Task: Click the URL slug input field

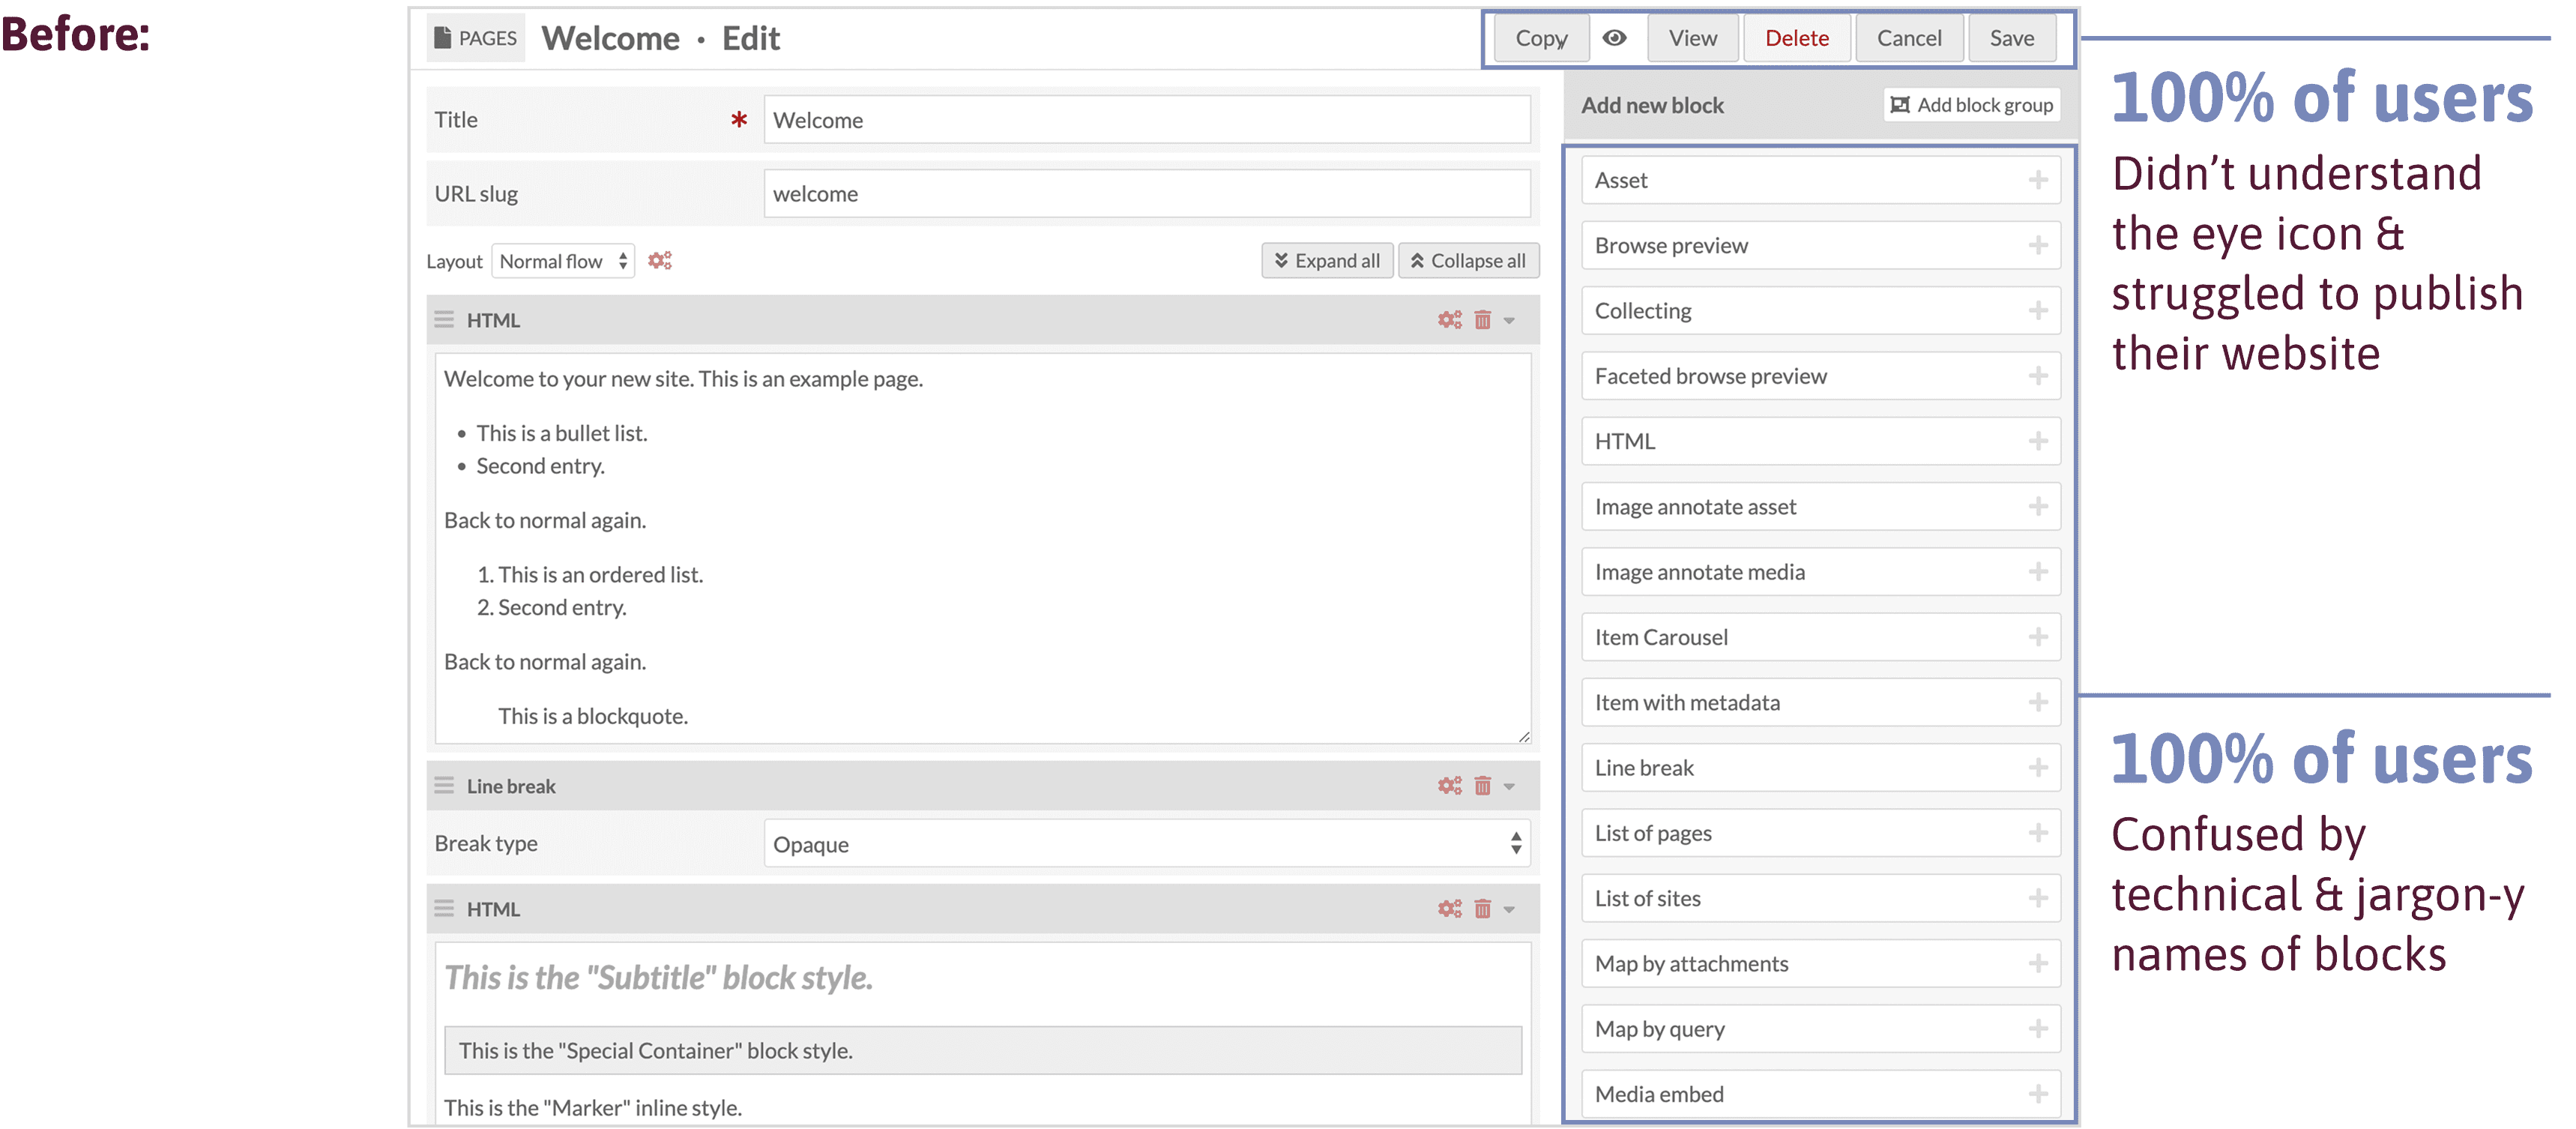Action: 1147,194
